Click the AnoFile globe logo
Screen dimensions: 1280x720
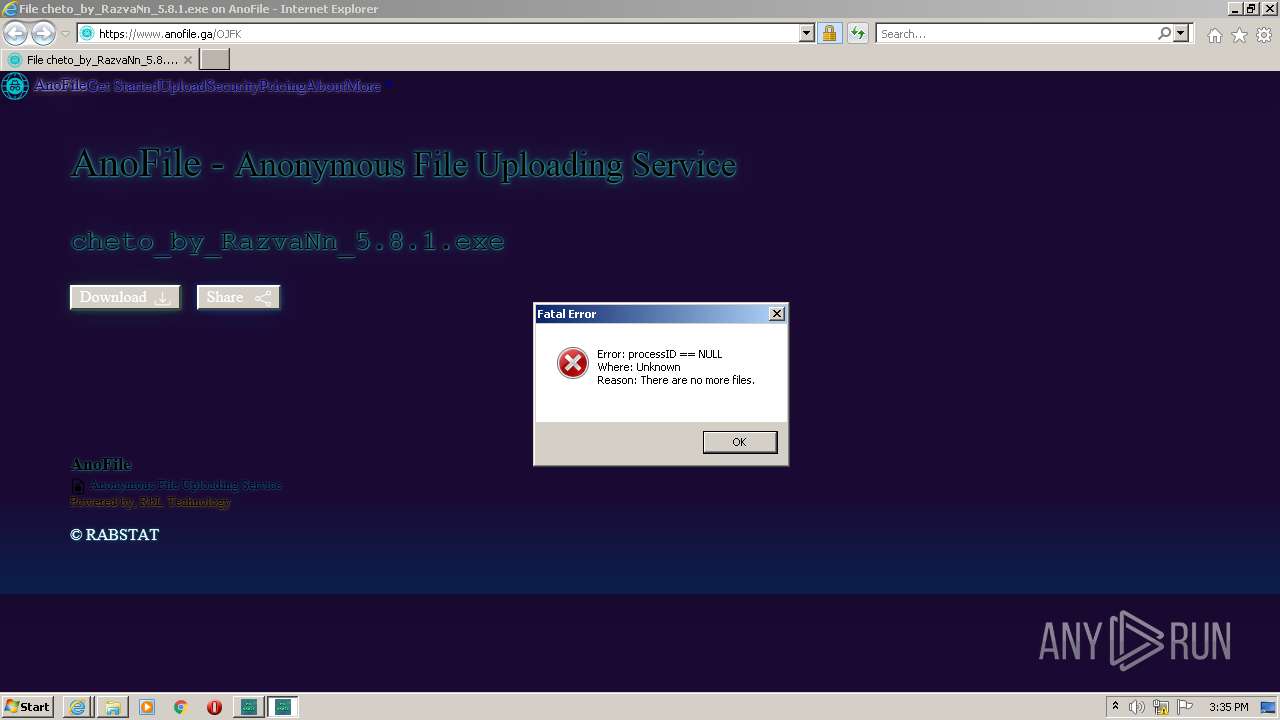tap(15, 86)
